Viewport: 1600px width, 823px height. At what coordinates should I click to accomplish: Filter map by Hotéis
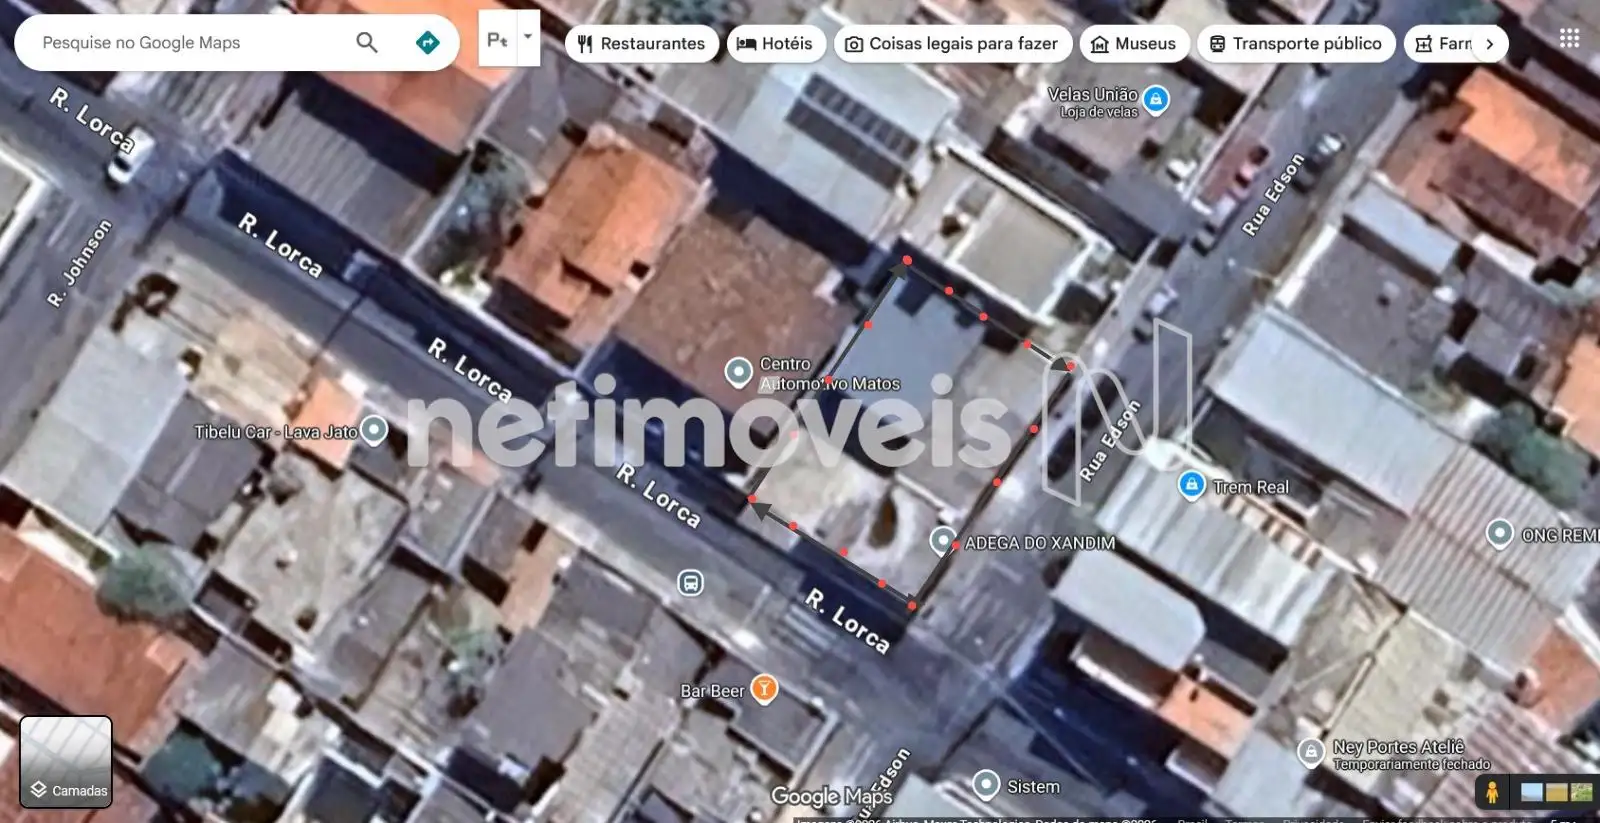(x=775, y=44)
